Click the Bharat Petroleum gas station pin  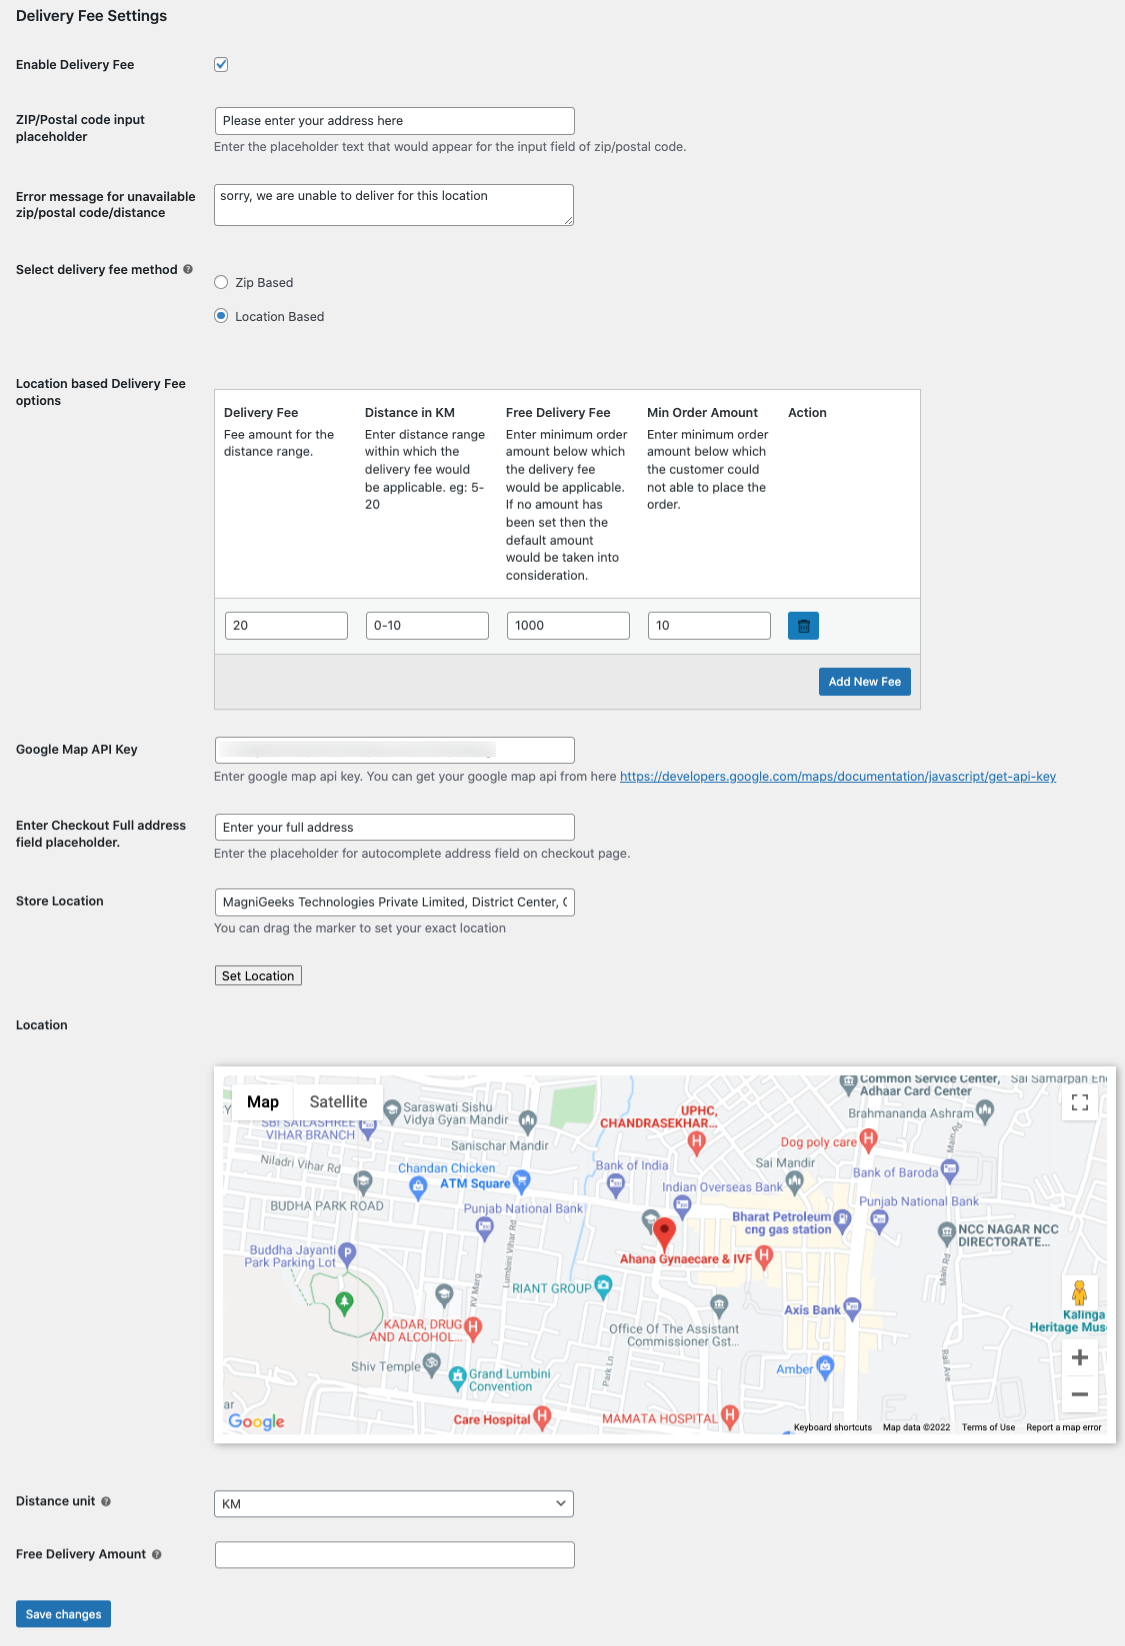(x=842, y=1219)
